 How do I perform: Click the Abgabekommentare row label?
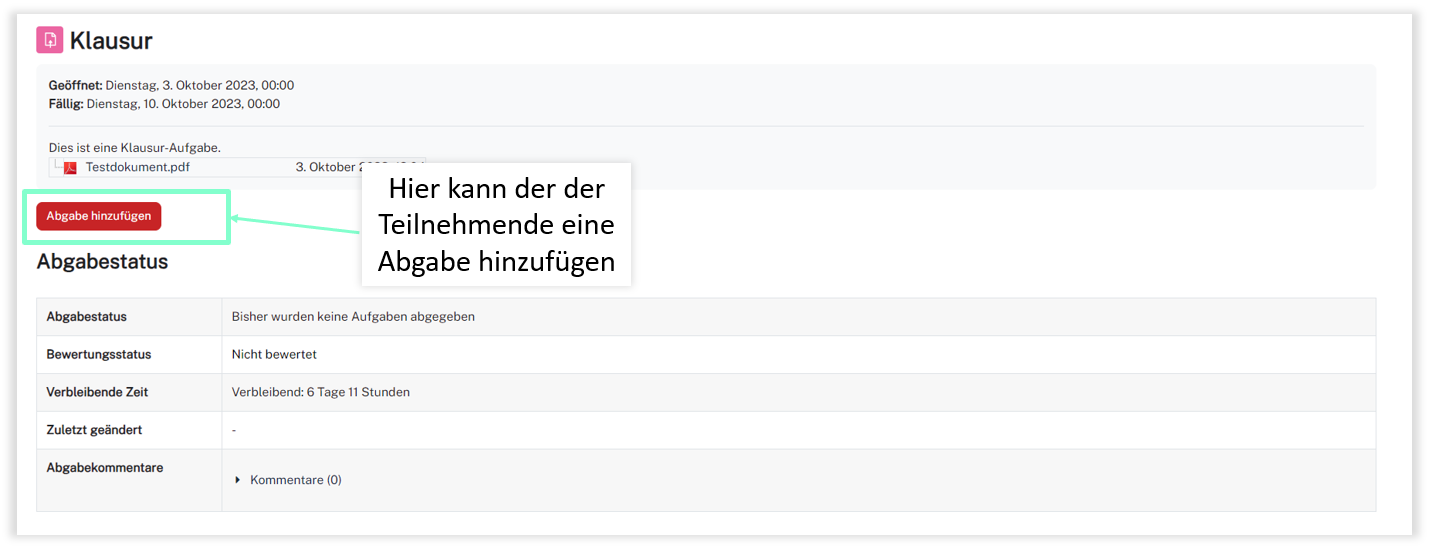(x=104, y=468)
